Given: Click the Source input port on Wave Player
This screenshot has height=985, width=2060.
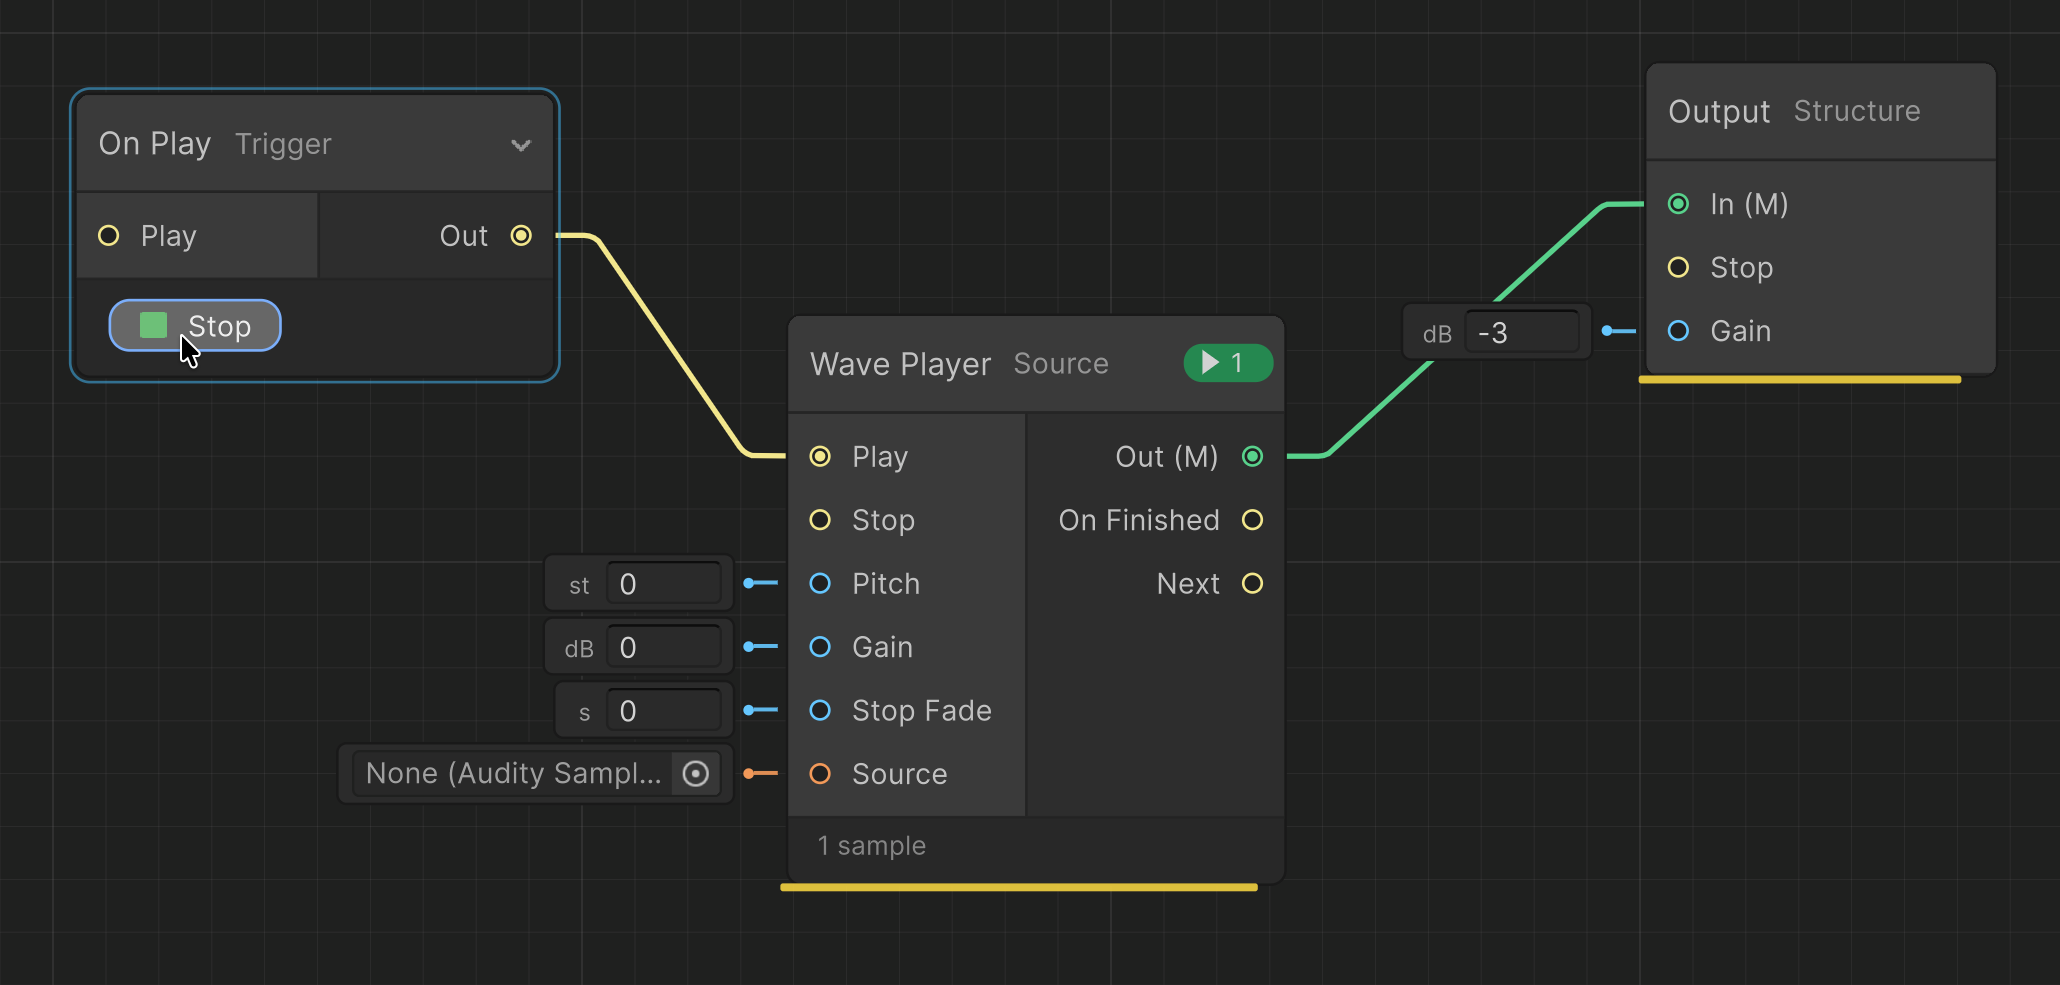Looking at the screenshot, I should [820, 774].
